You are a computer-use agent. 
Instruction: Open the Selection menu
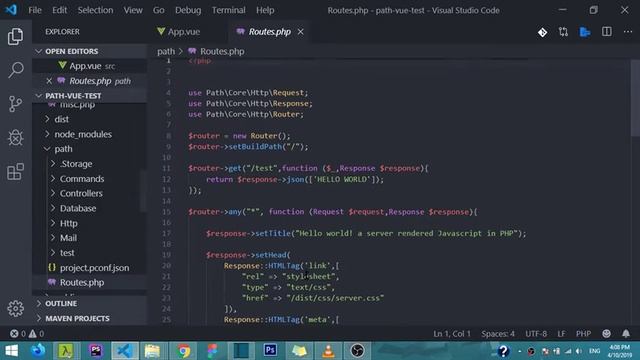[x=96, y=10]
